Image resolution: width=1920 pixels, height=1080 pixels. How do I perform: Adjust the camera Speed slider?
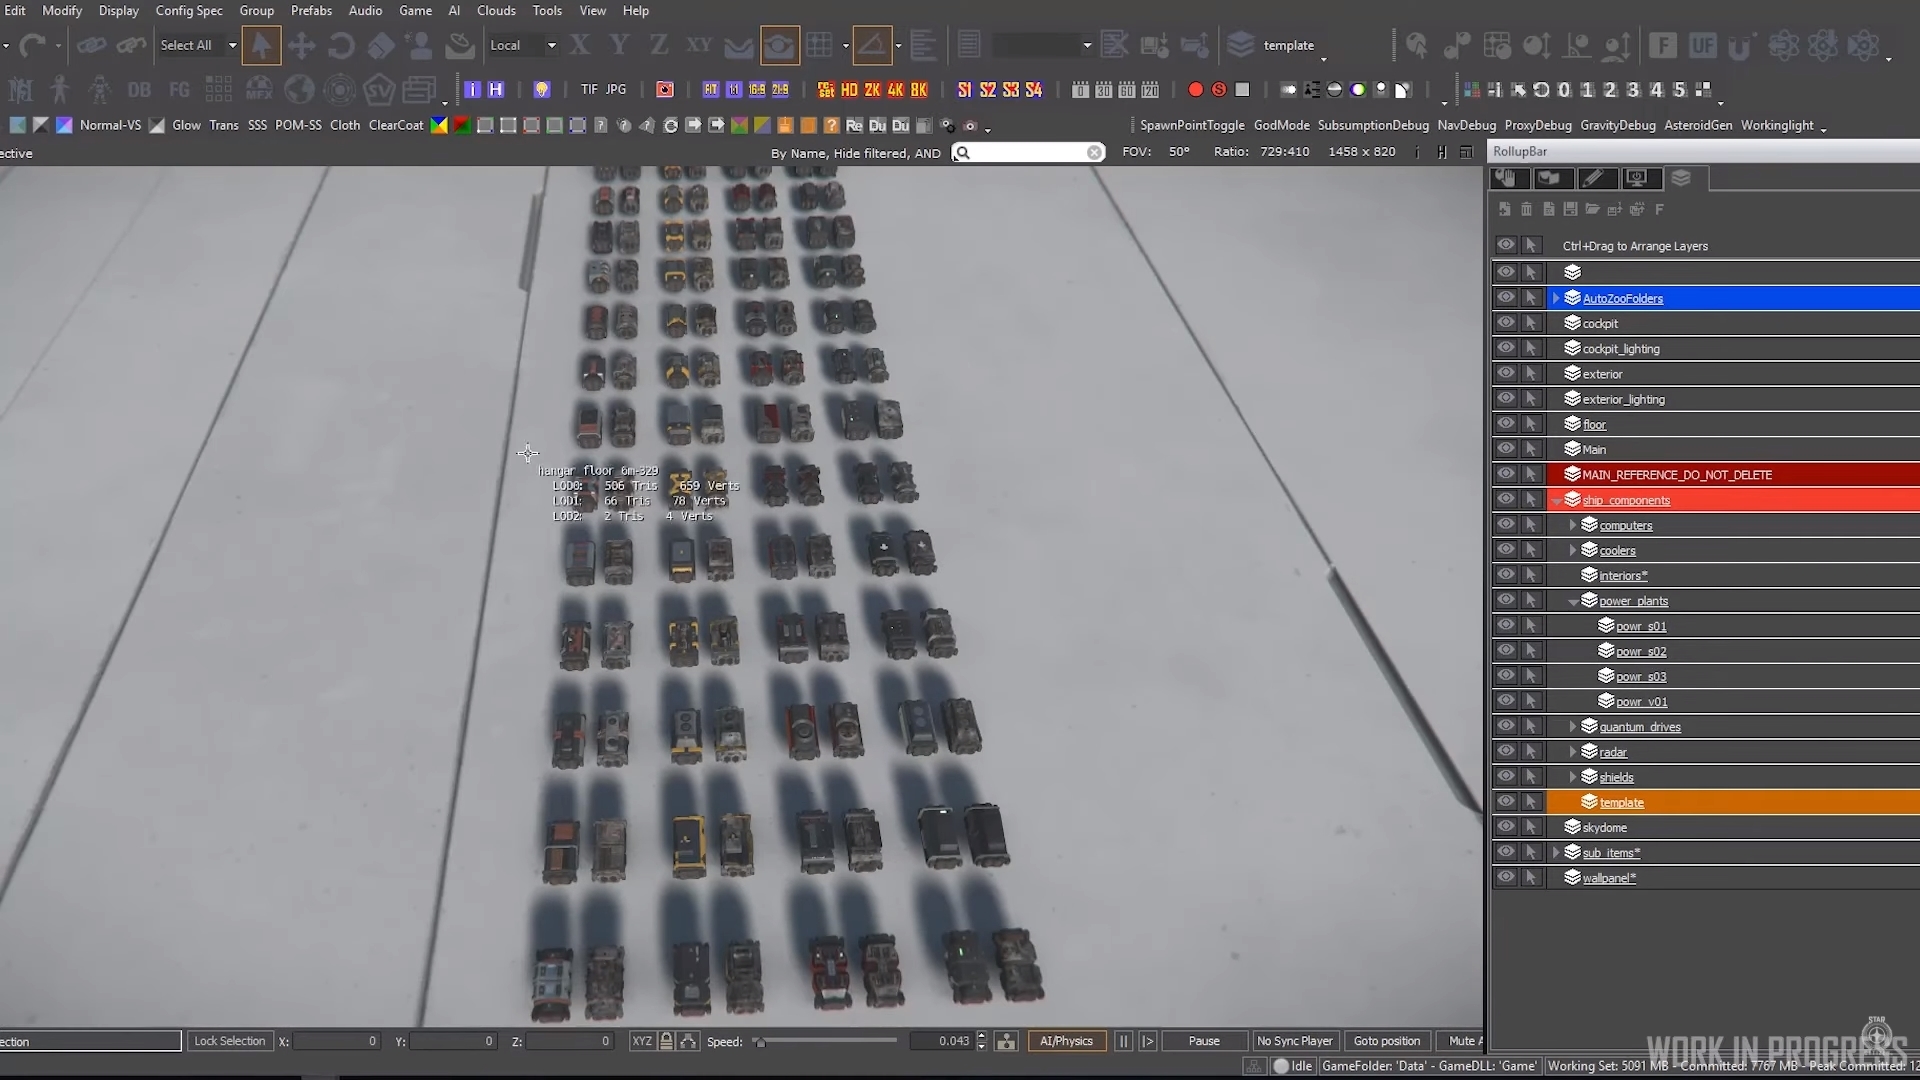click(760, 1042)
